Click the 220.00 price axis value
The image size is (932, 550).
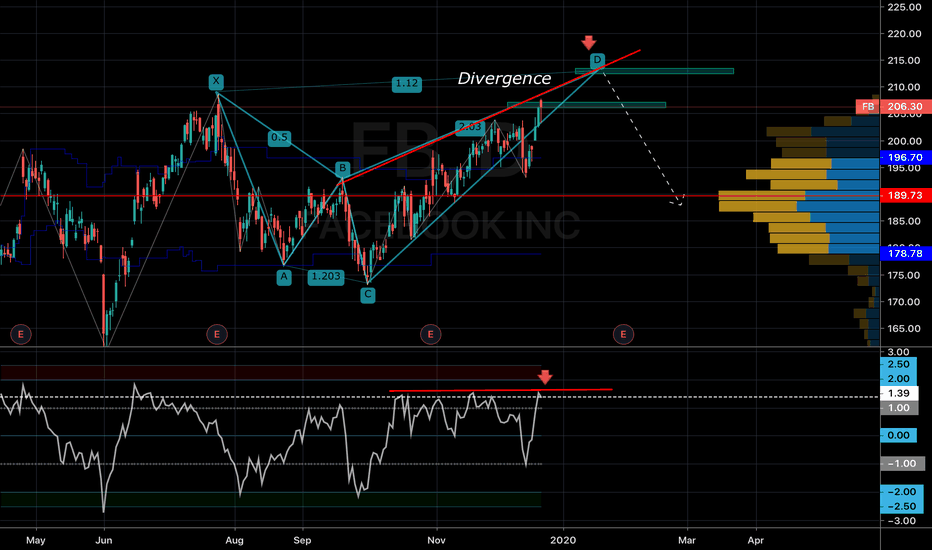pos(905,34)
